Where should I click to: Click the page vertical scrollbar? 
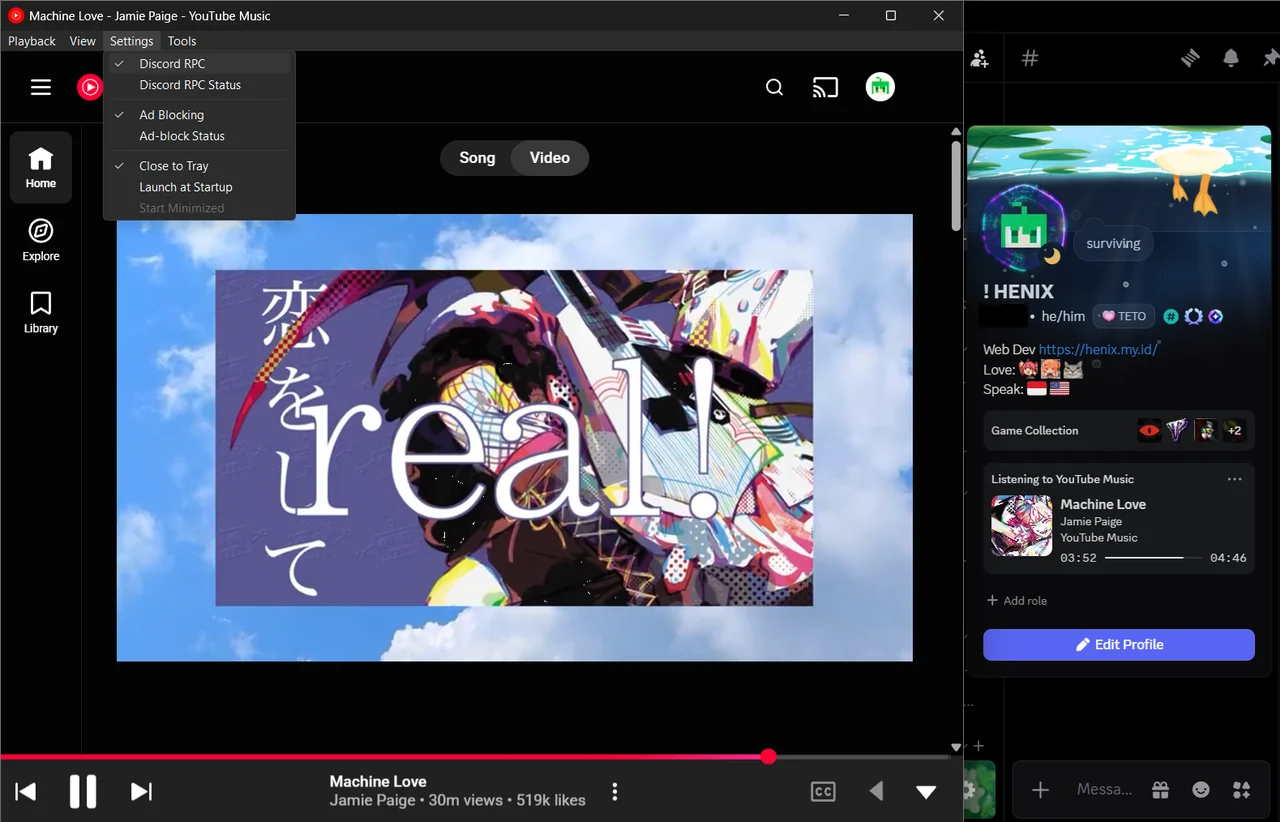956,185
